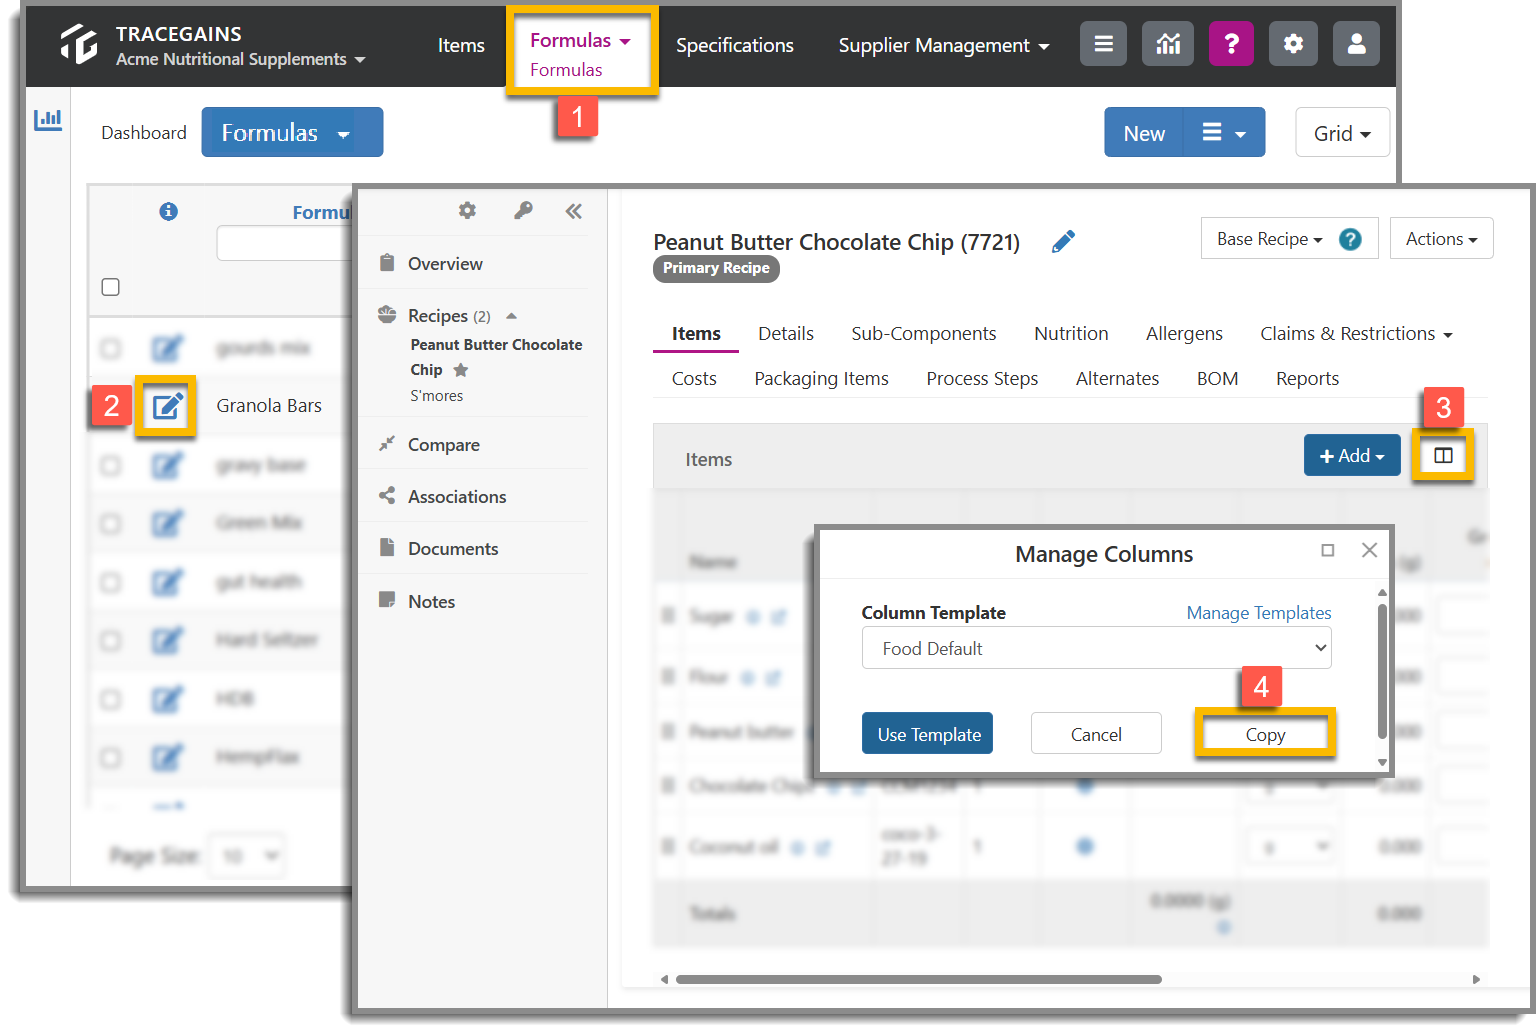Click the key permissions icon in recipe panel
This screenshot has height=1034, width=1536.
(x=524, y=211)
